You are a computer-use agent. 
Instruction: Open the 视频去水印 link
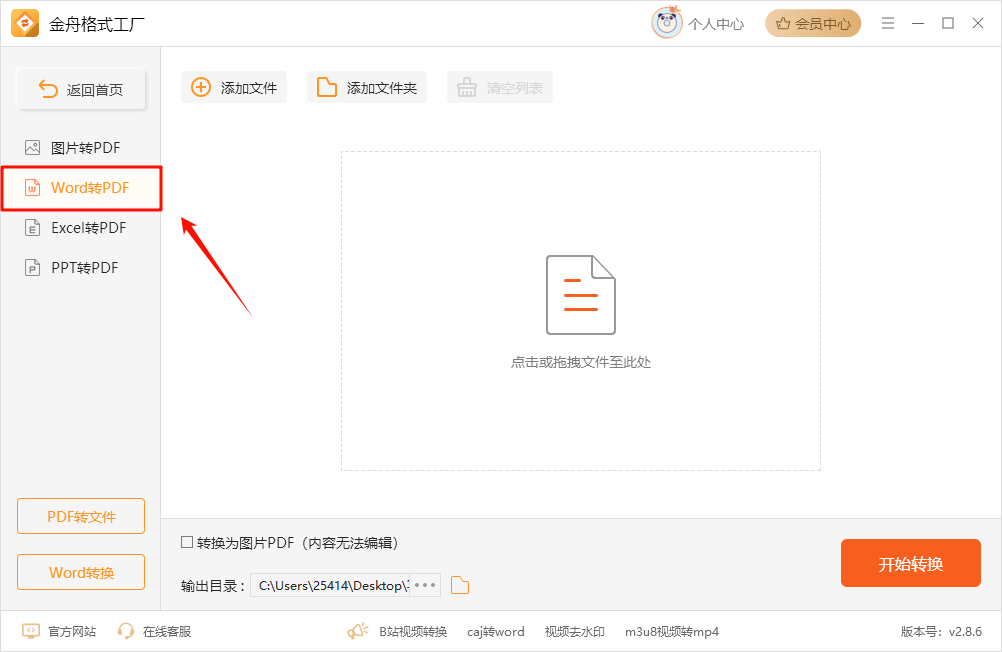(x=574, y=632)
